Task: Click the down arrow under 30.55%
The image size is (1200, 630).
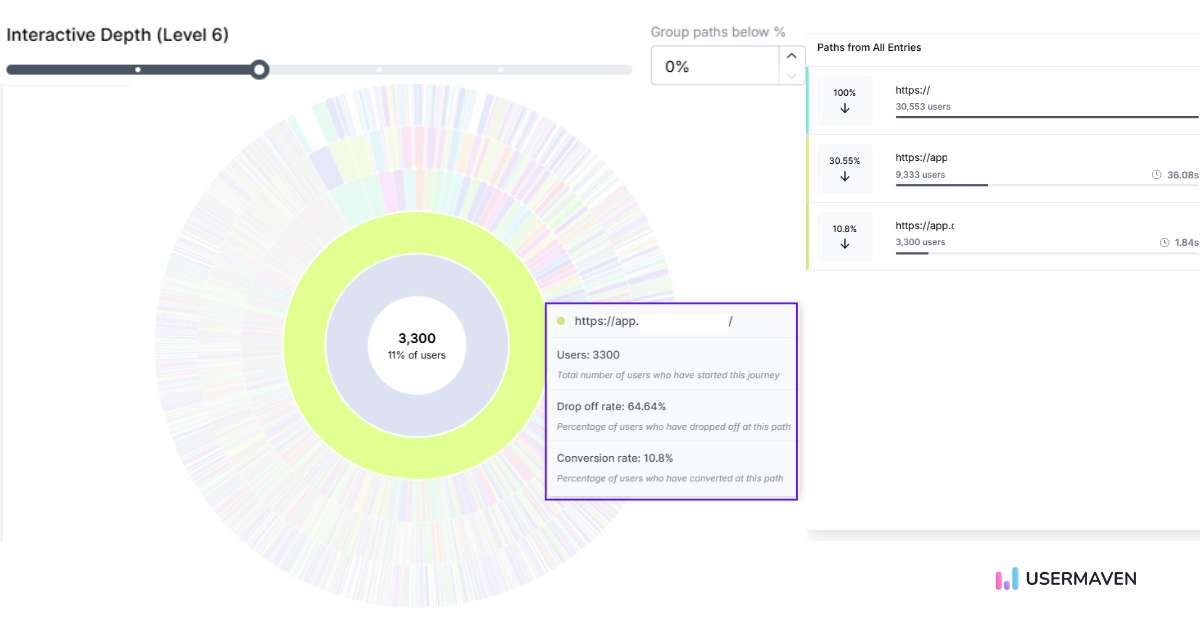Action: pyautogui.click(x=845, y=177)
